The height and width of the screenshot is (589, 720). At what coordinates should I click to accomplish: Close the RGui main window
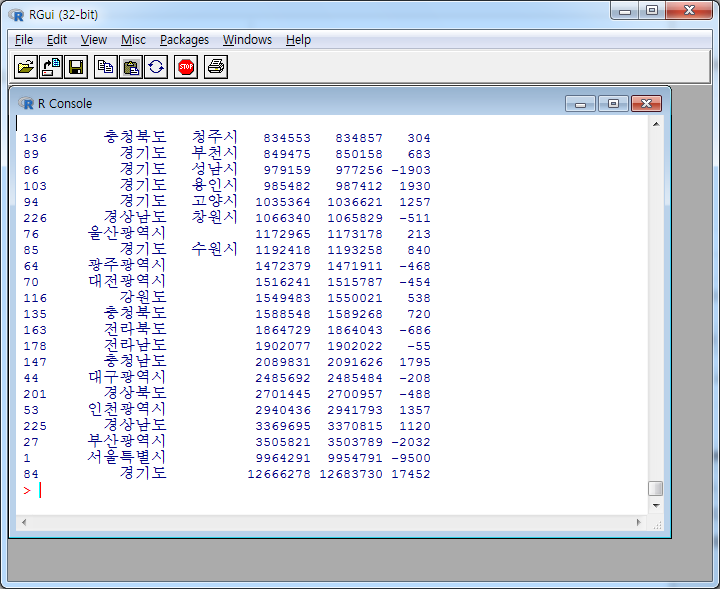(x=689, y=11)
